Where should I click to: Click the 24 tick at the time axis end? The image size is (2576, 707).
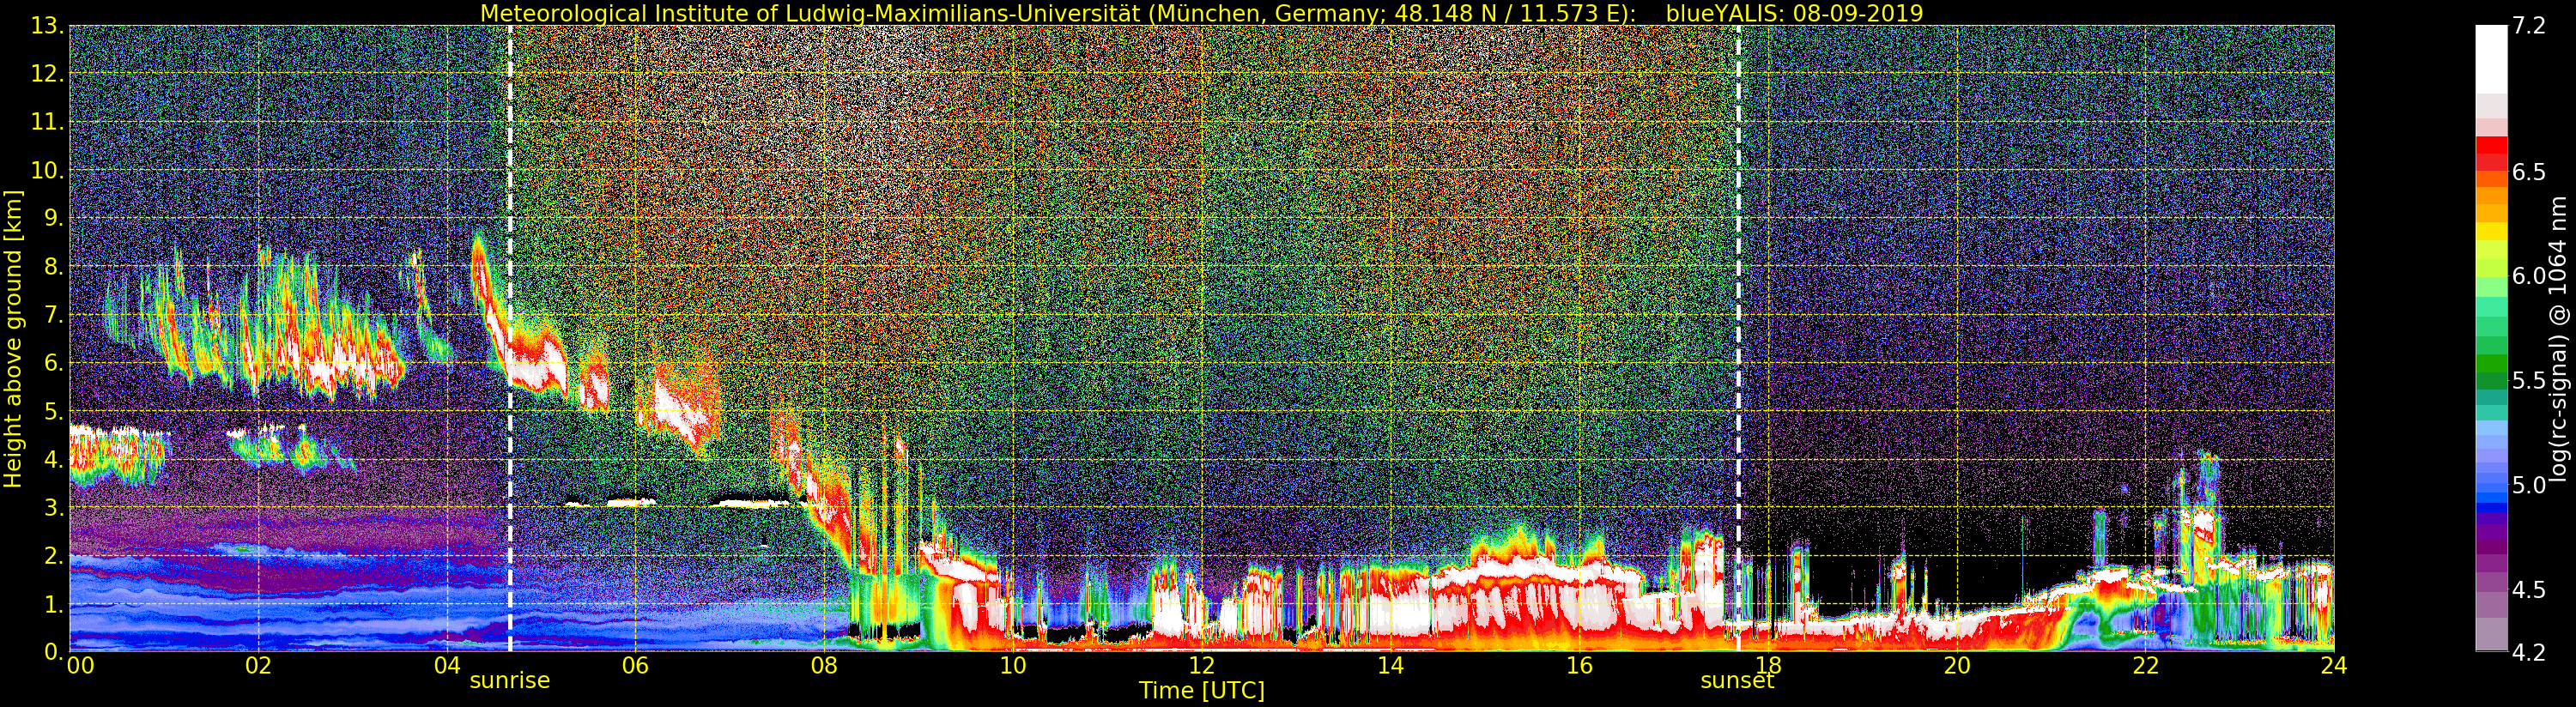coord(2333,666)
